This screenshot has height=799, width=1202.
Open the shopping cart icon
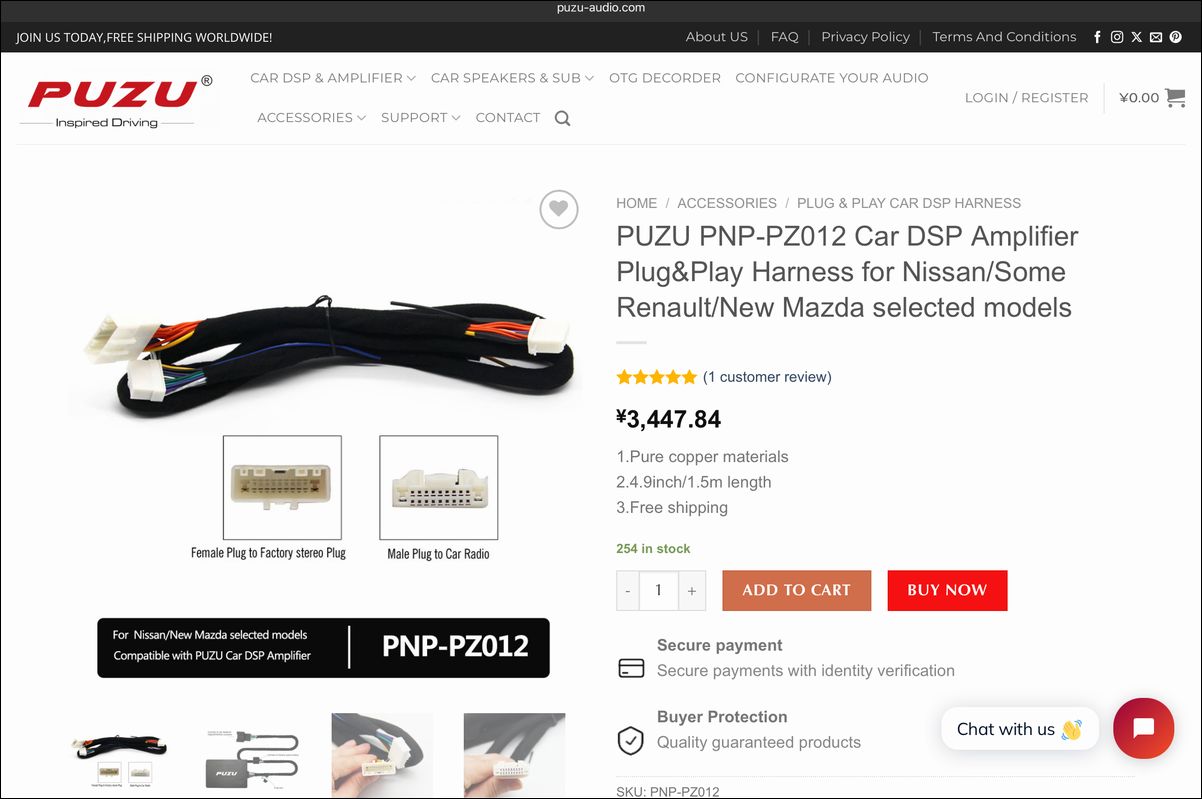click(1175, 98)
